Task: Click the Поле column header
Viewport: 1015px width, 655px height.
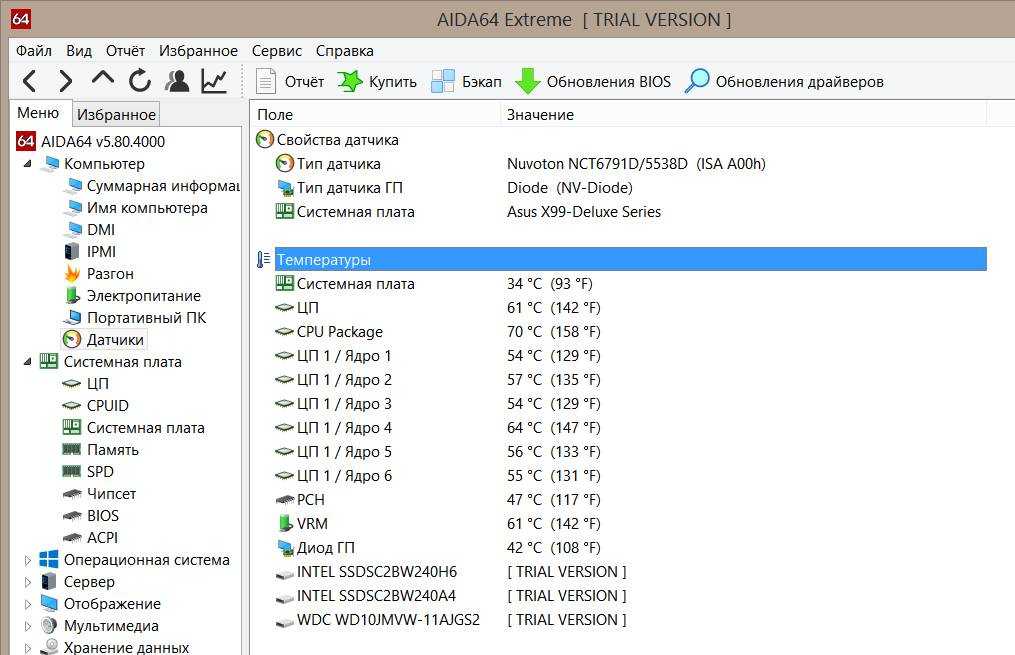Action: click(x=375, y=115)
